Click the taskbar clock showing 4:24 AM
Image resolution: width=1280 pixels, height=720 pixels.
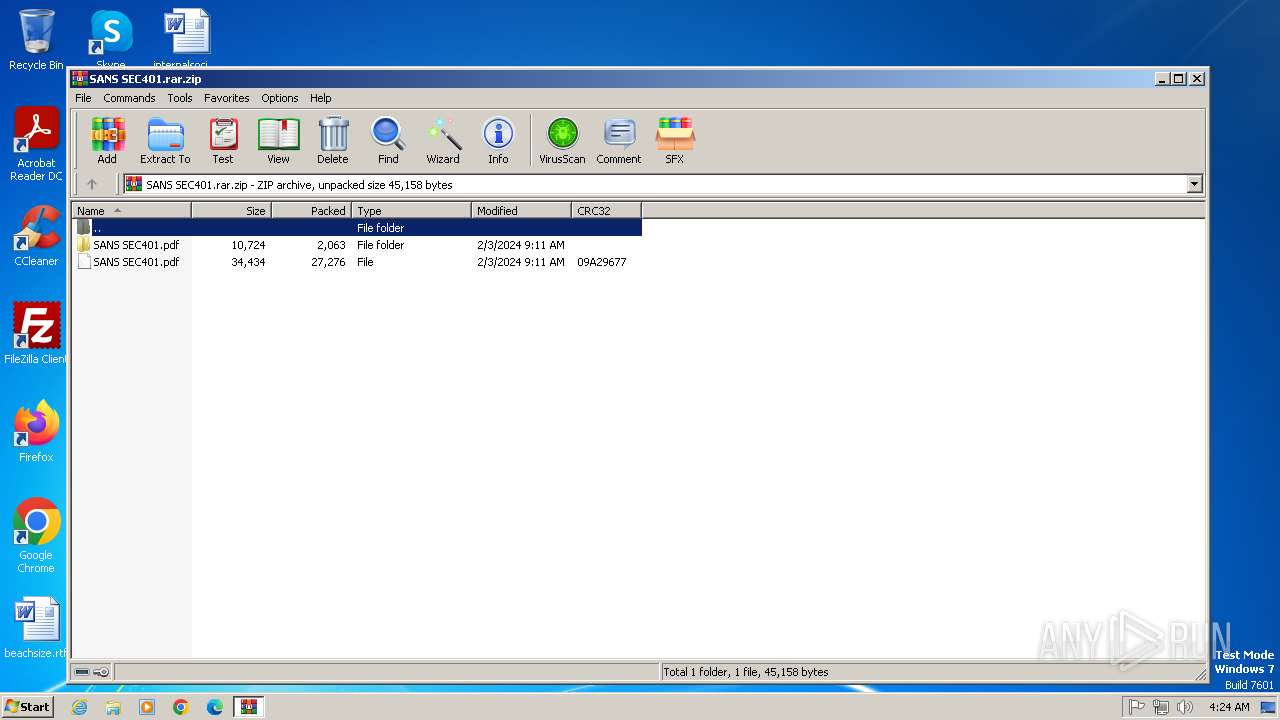click(1229, 707)
